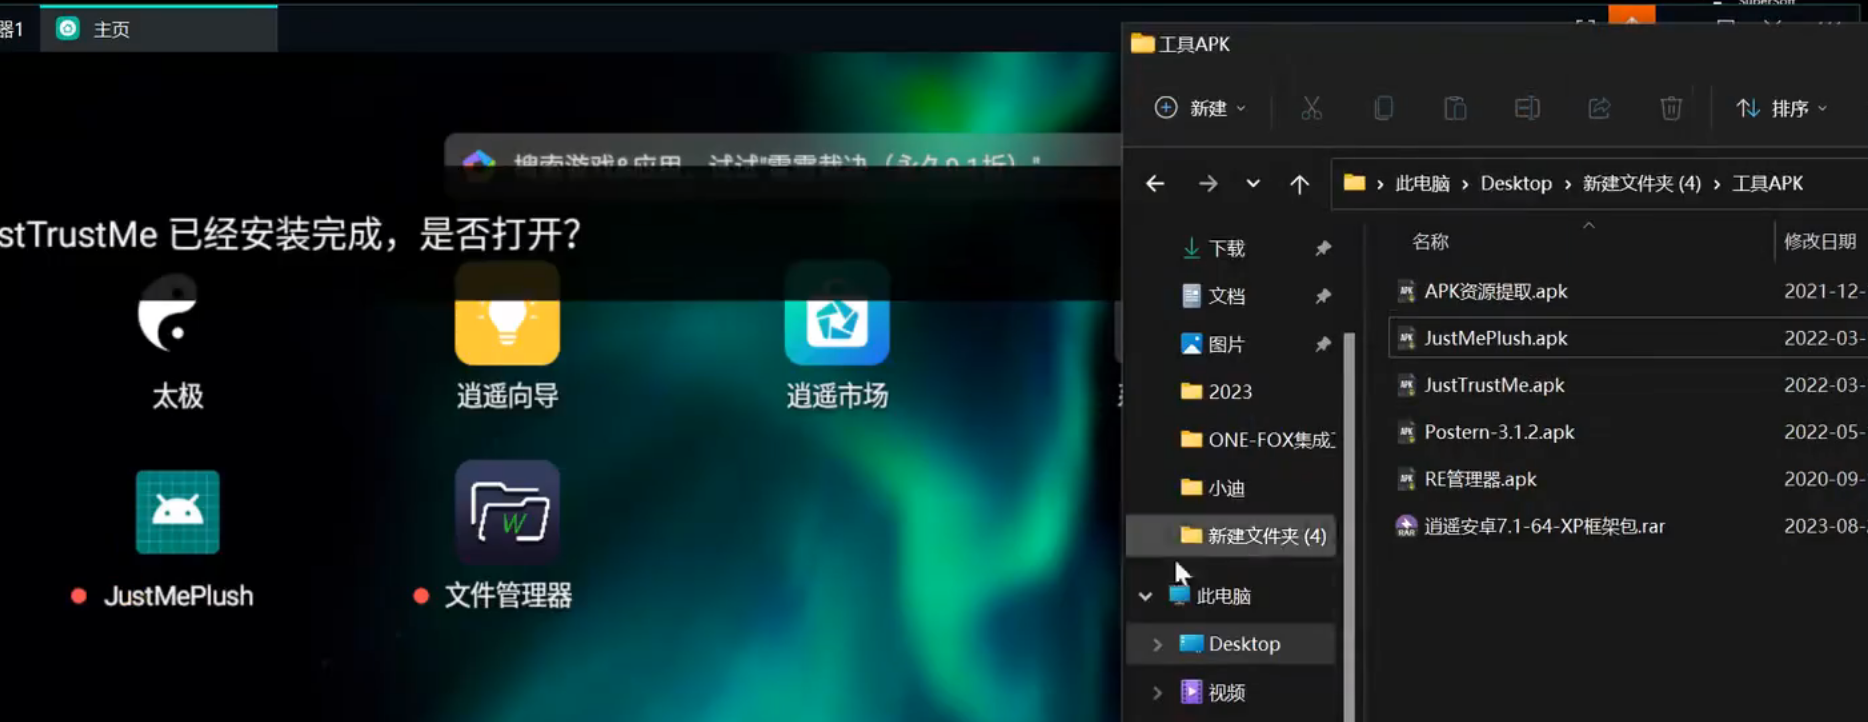
Task: Click the Copy icon in Explorer toolbar
Action: [x=1383, y=108]
